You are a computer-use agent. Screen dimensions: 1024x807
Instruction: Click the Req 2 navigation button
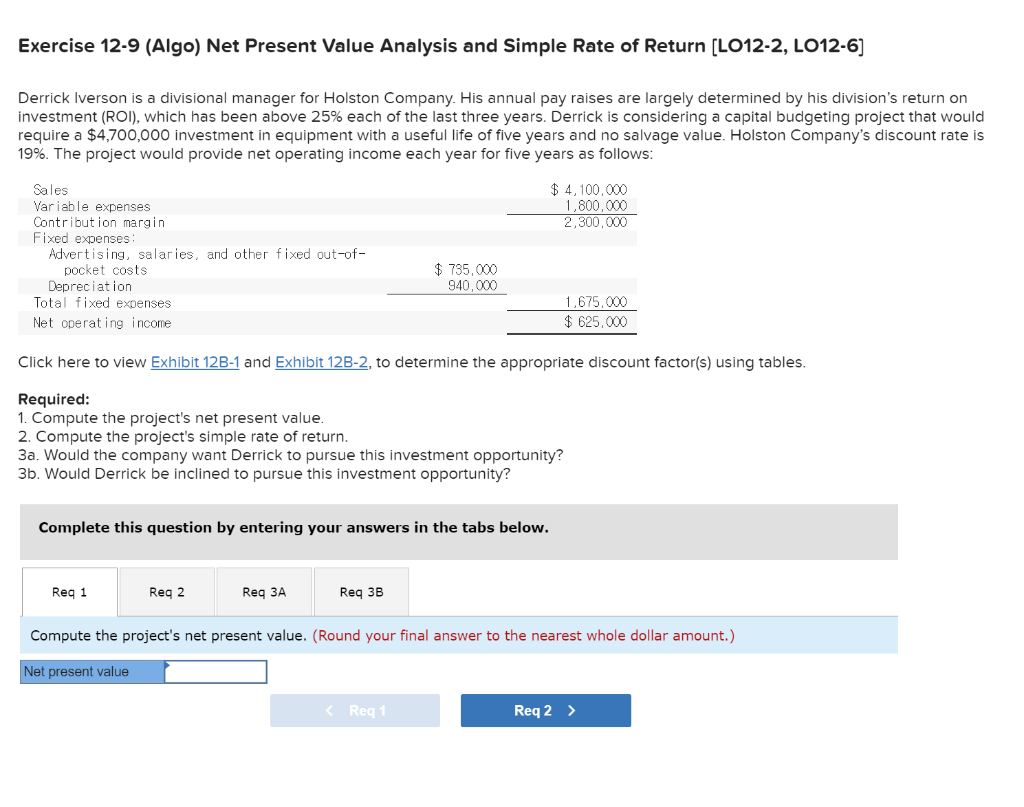tap(545, 710)
